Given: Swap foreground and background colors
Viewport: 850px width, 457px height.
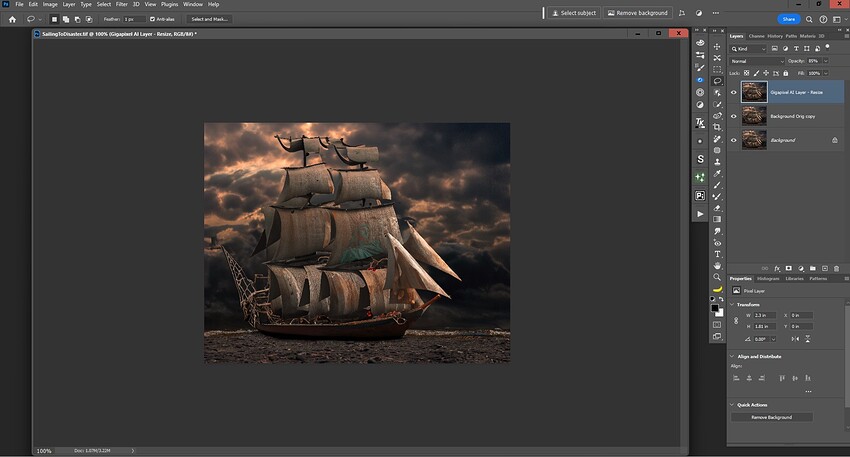Looking at the screenshot, I should point(721,299).
